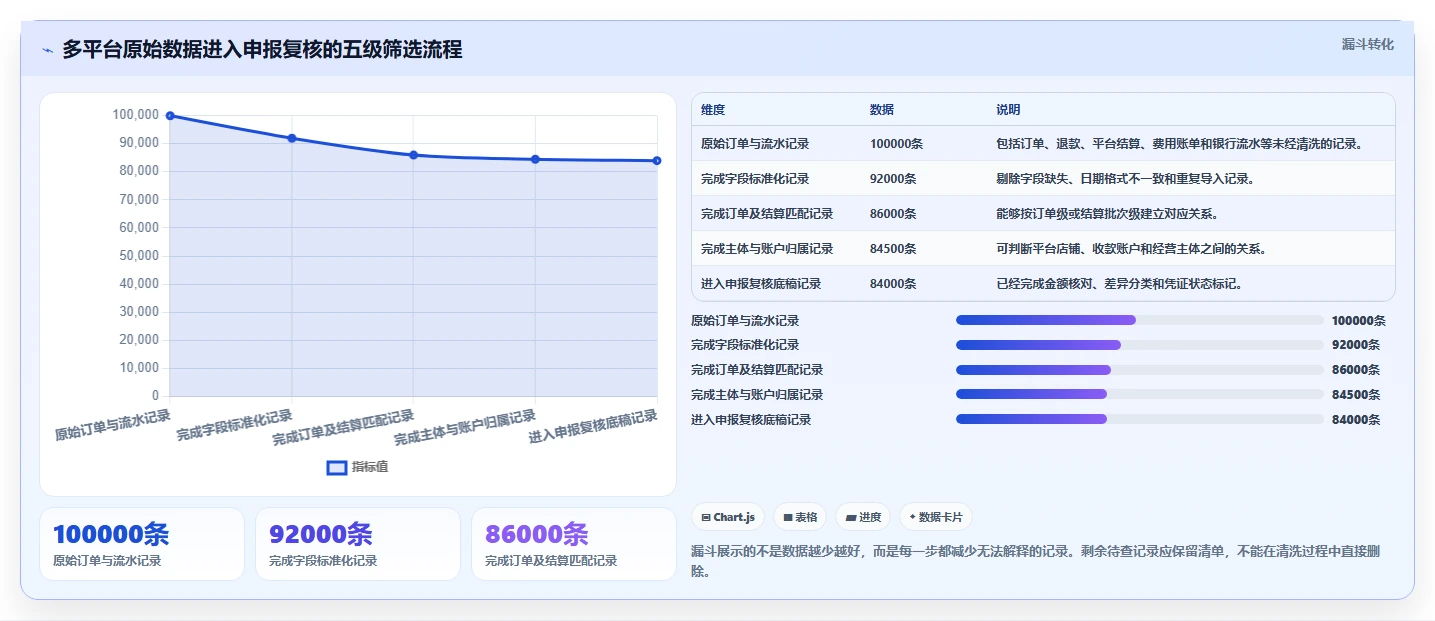The width and height of the screenshot is (1435, 621).
Task: Click chart point for 进入申报复核底稿记录
Action: (657, 161)
